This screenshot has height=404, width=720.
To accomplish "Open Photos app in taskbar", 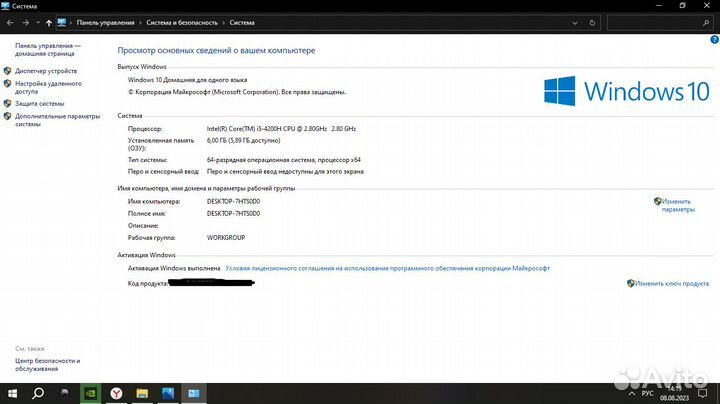I will [x=168, y=393].
